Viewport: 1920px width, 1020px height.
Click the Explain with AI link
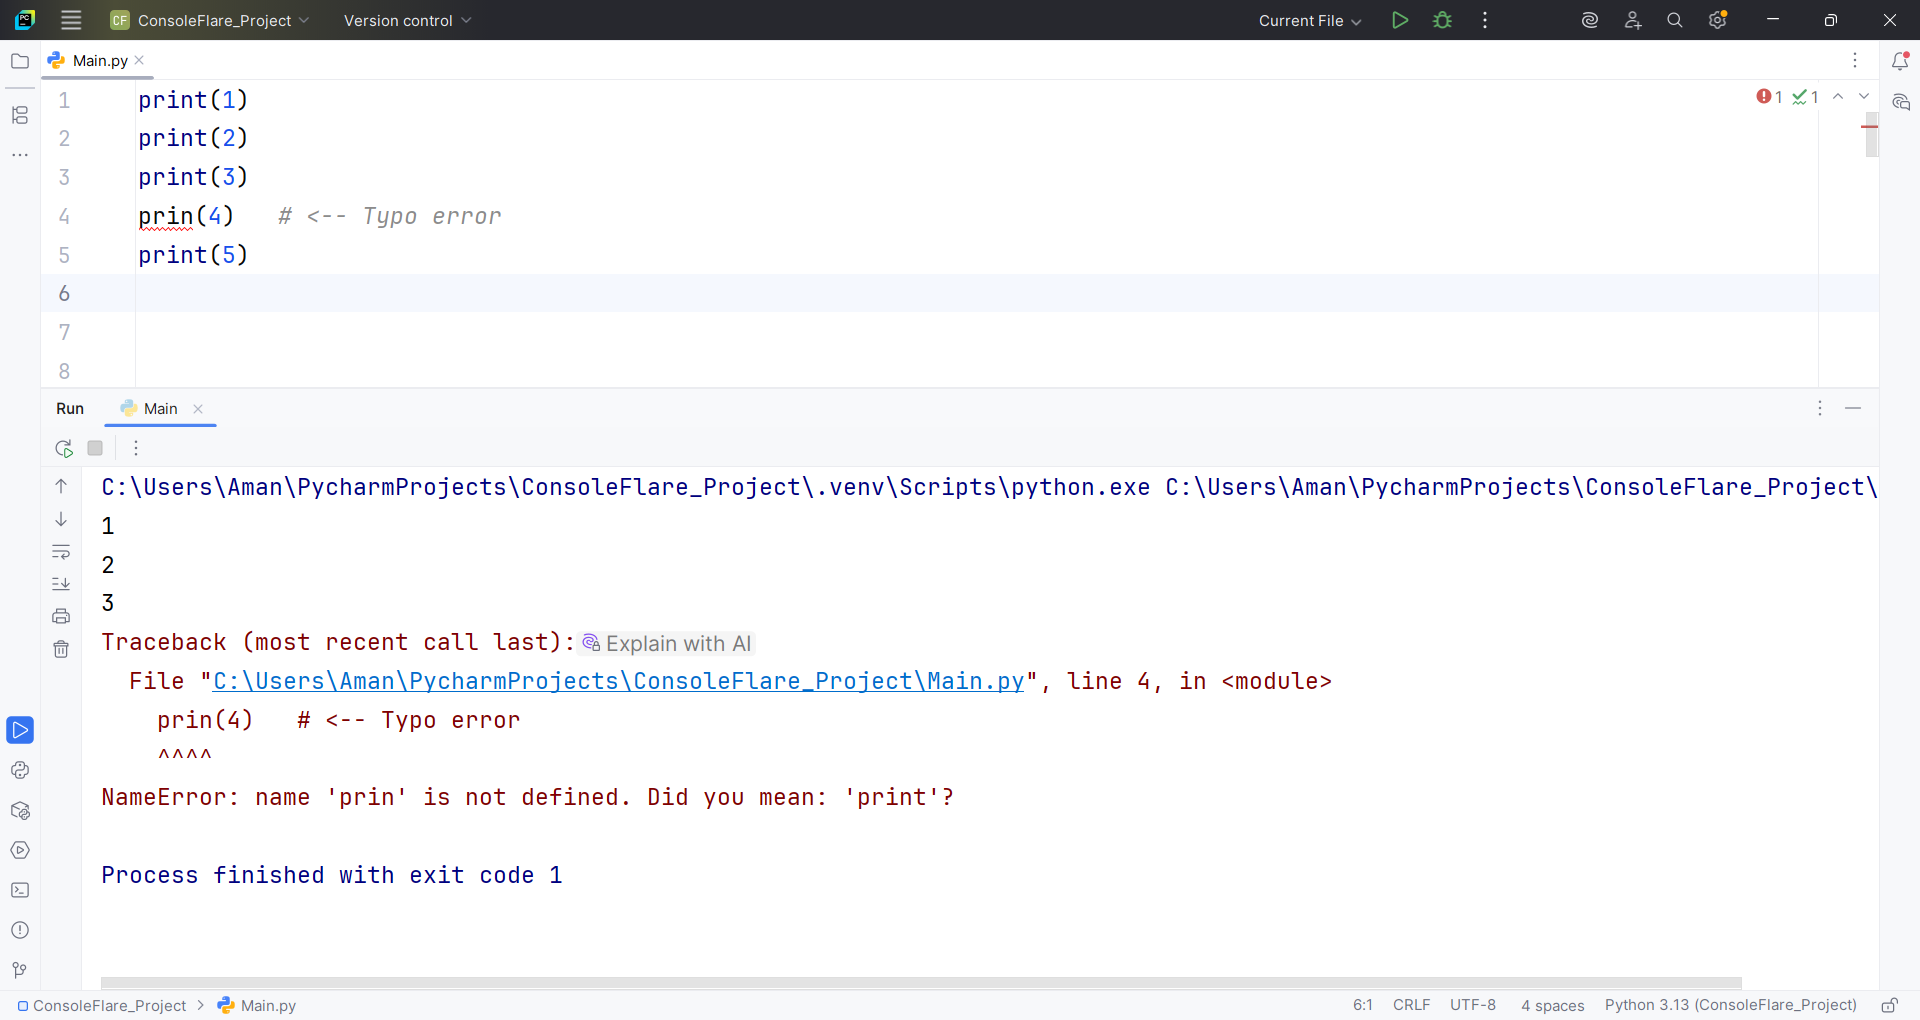point(677,643)
